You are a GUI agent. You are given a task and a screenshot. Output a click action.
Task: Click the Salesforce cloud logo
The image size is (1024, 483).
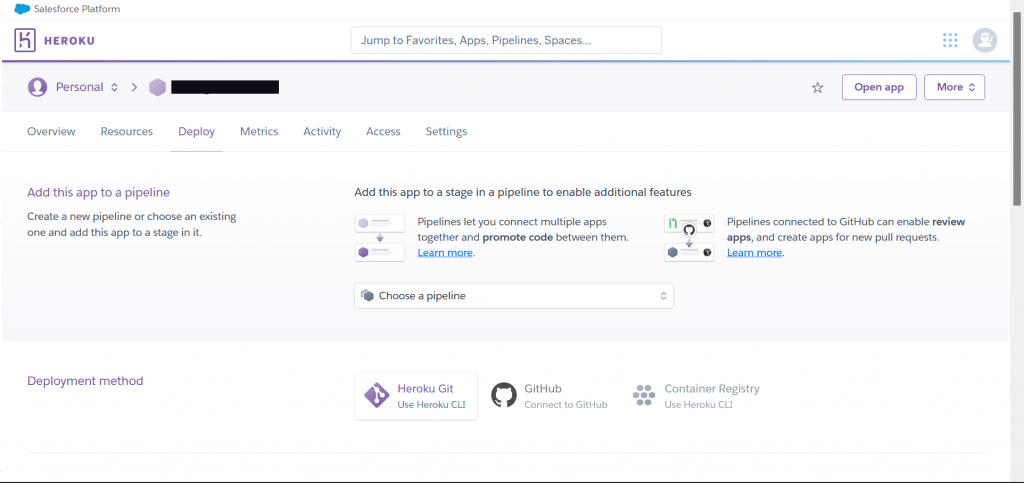(22, 9)
